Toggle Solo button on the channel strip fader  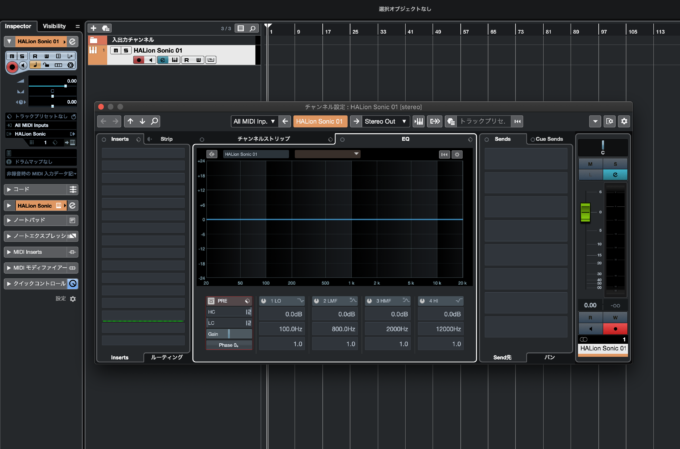[x=615, y=164]
